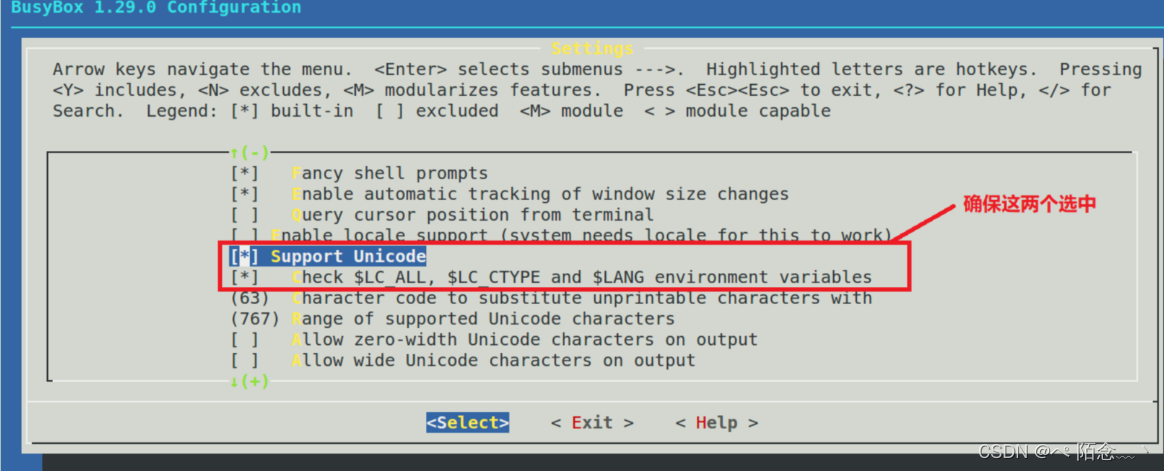The height and width of the screenshot is (471, 1164).
Task: Enable Allow wide Unicode characters option
Action: click(244, 360)
